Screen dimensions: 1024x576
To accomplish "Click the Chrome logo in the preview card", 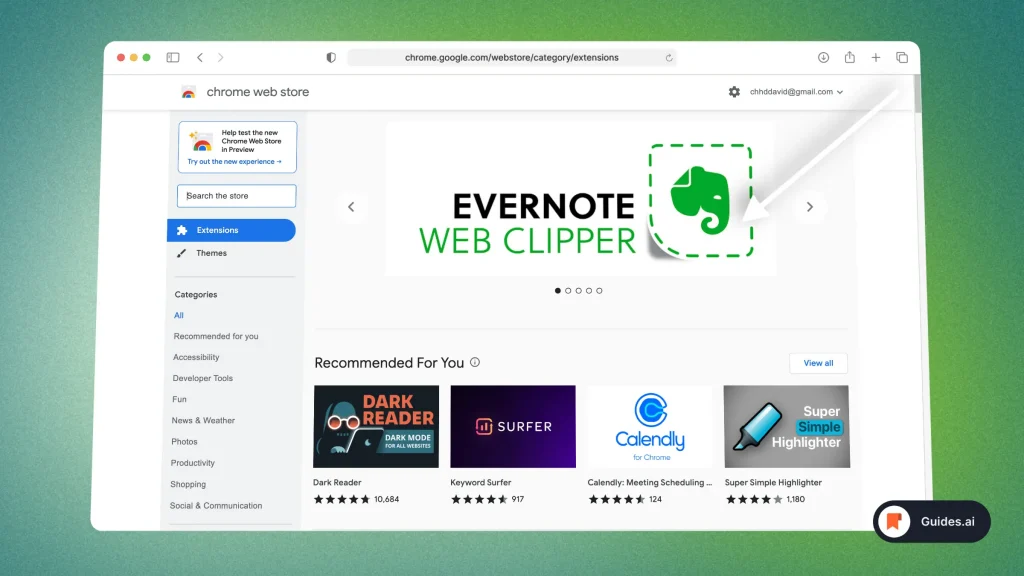I will tap(201, 141).
